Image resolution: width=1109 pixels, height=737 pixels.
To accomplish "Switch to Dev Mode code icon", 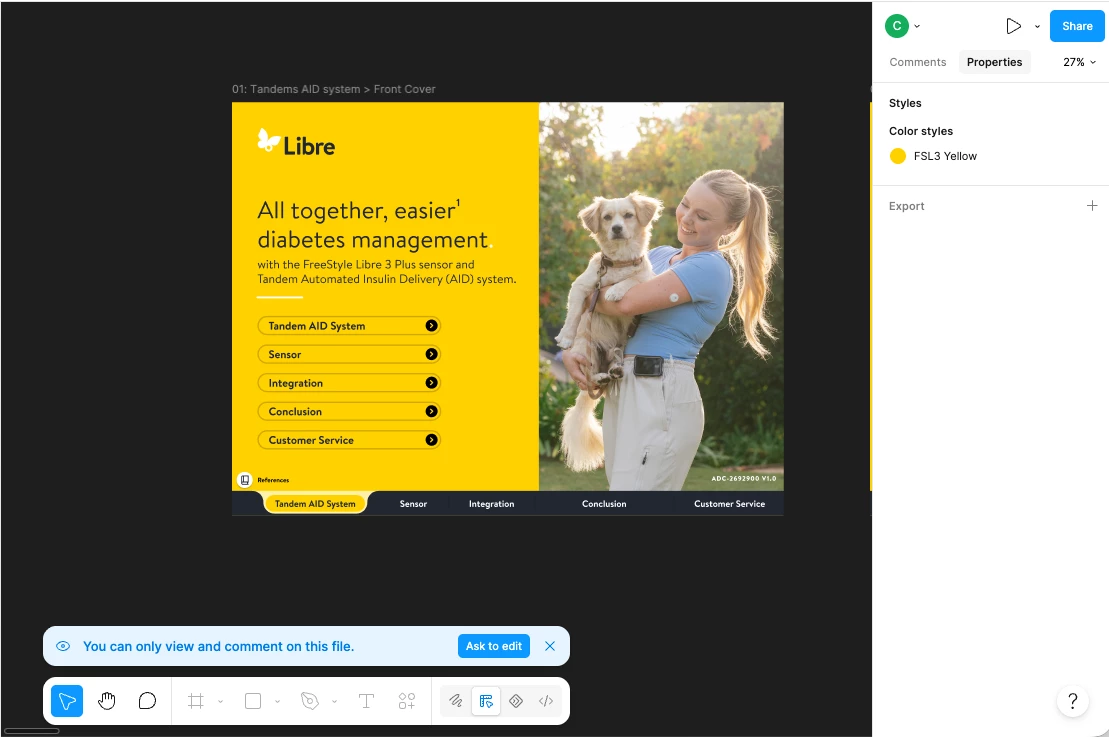I will click(x=546, y=701).
